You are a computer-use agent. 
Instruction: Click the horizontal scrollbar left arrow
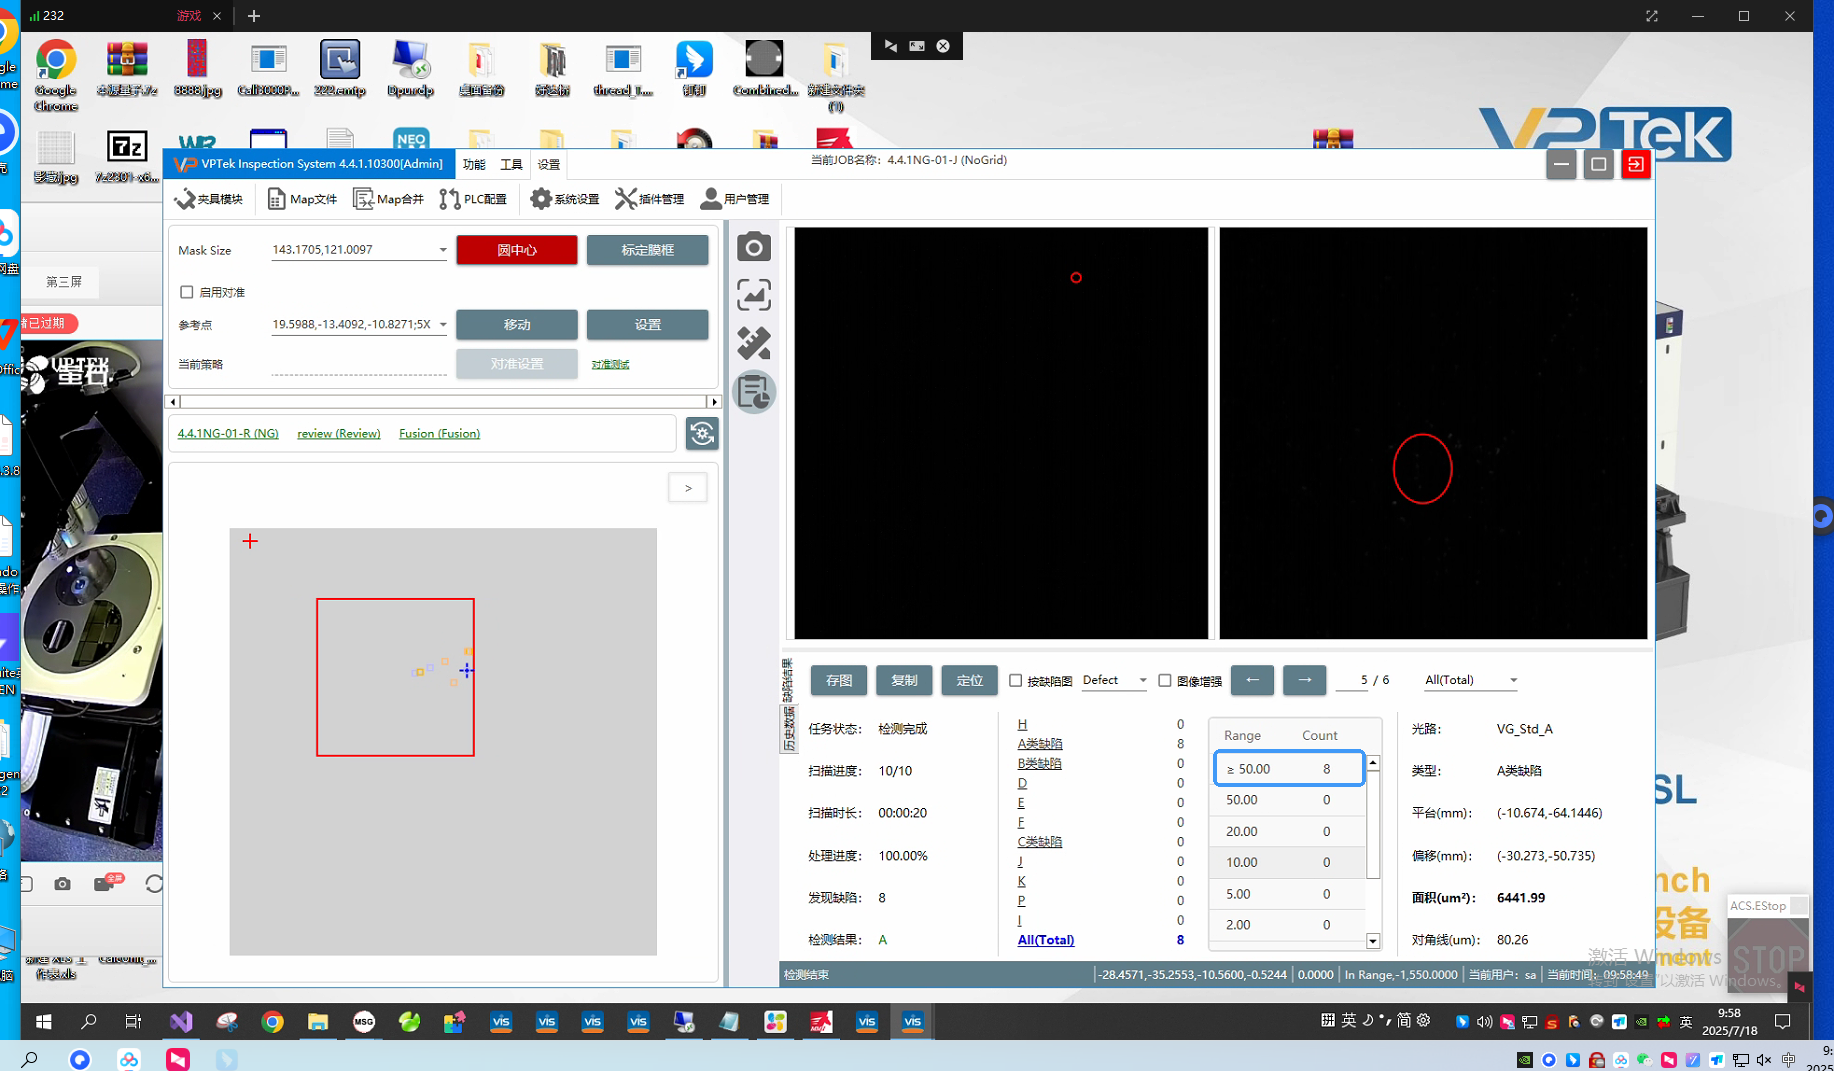pos(173,402)
